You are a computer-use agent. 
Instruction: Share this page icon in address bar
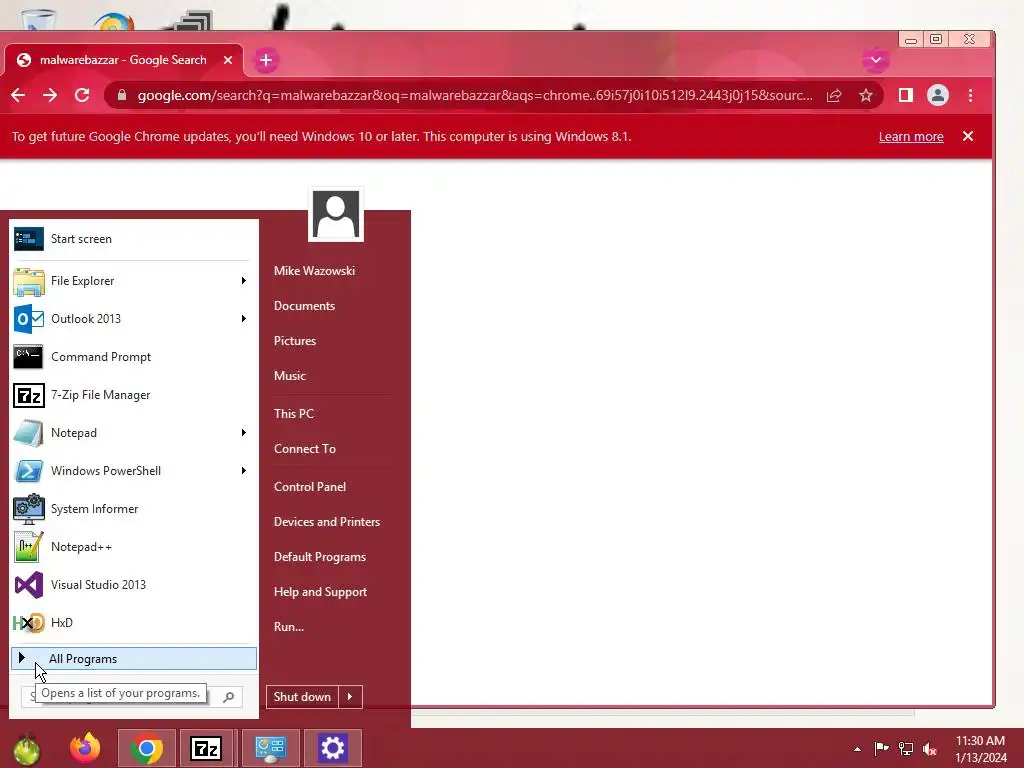coord(834,96)
